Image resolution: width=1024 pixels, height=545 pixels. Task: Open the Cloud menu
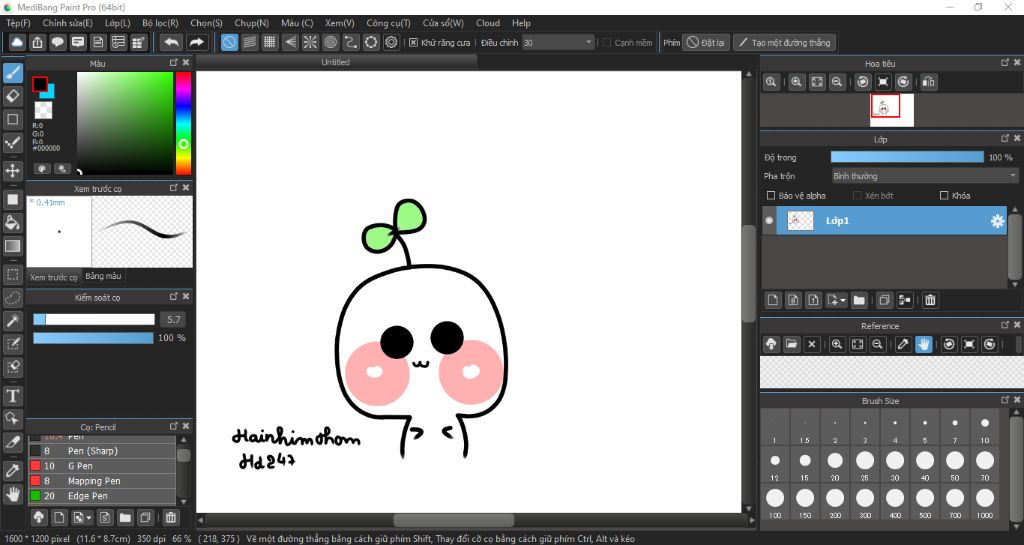[488, 23]
